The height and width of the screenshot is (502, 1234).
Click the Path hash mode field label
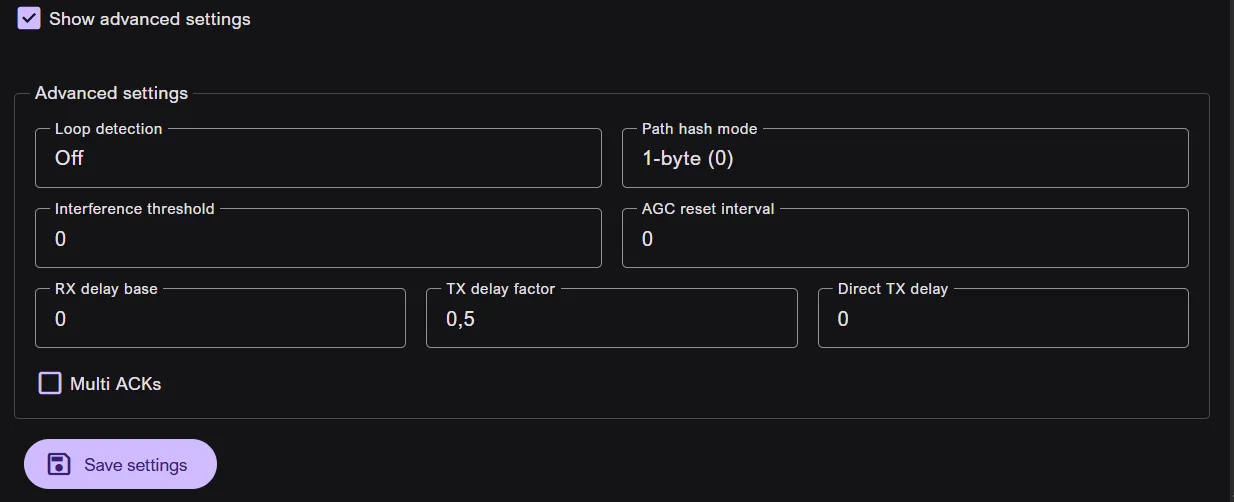coord(699,129)
